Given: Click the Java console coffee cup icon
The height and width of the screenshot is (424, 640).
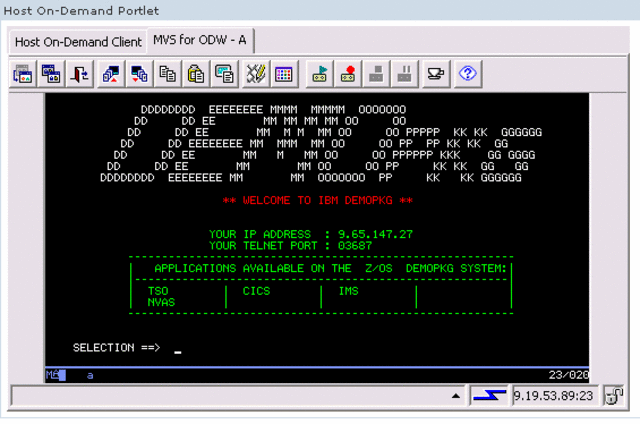Looking at the screenshot, I should (436, 74).
